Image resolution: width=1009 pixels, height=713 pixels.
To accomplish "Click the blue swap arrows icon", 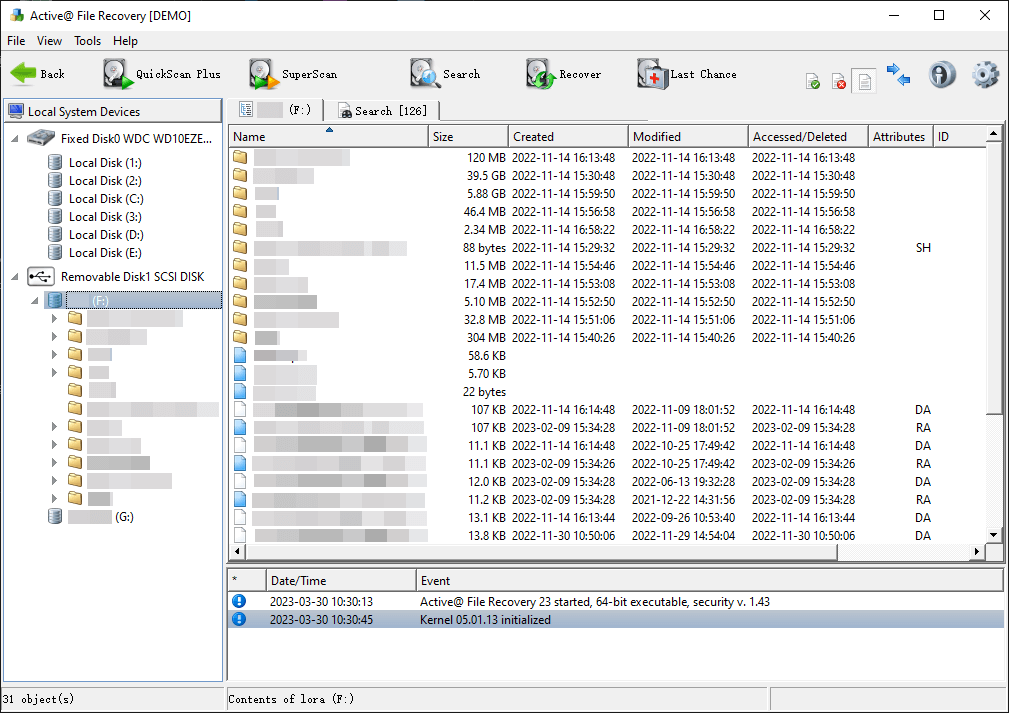I will [898, 75].
